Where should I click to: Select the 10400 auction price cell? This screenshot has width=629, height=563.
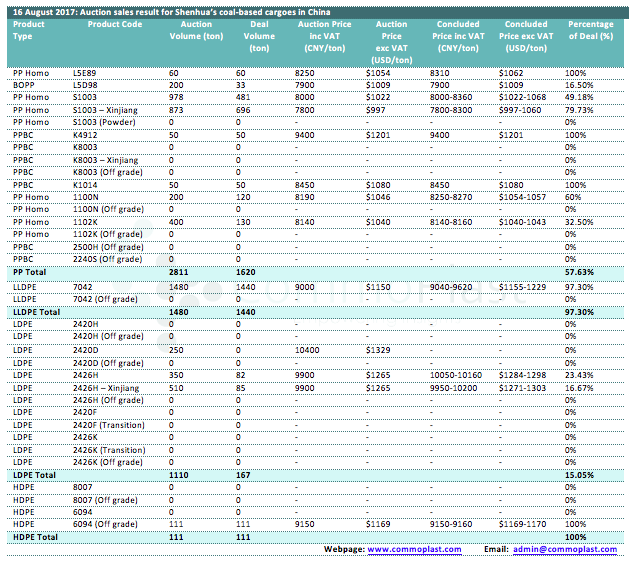coord(309,351)
